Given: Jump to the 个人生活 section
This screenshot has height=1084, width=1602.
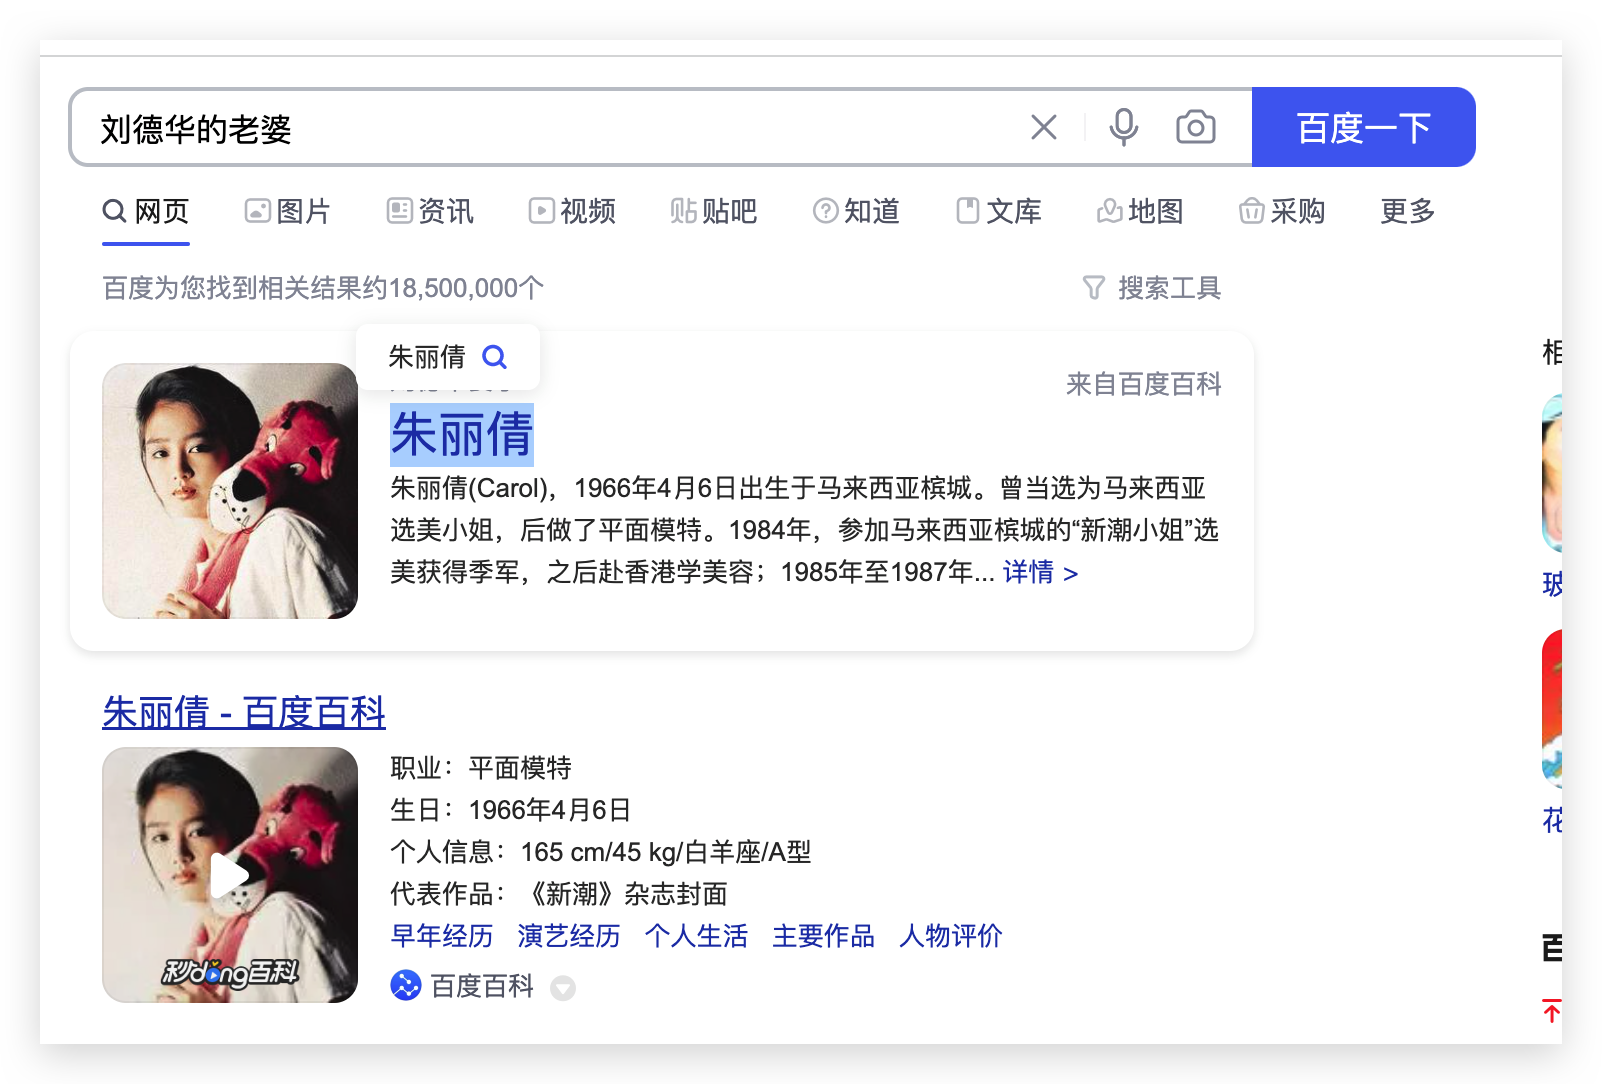Looking at the screenshot, I should click(696, 936).
